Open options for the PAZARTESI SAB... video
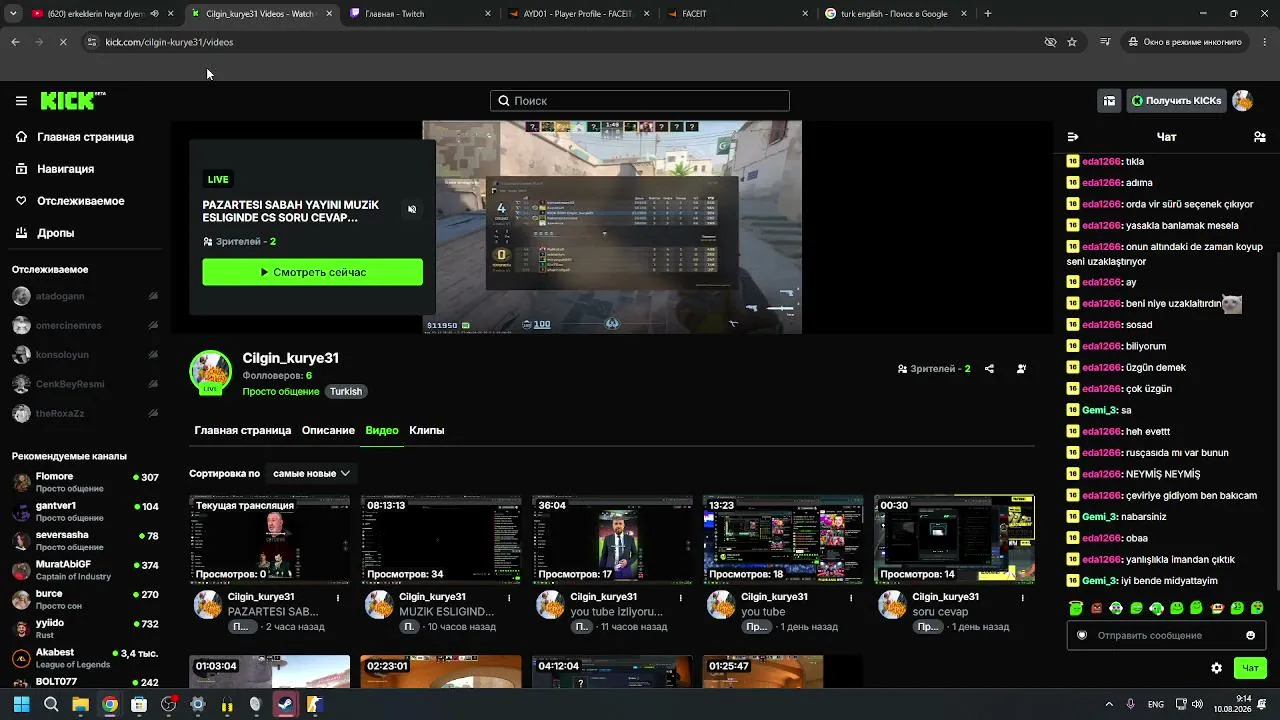 [338, 598]
